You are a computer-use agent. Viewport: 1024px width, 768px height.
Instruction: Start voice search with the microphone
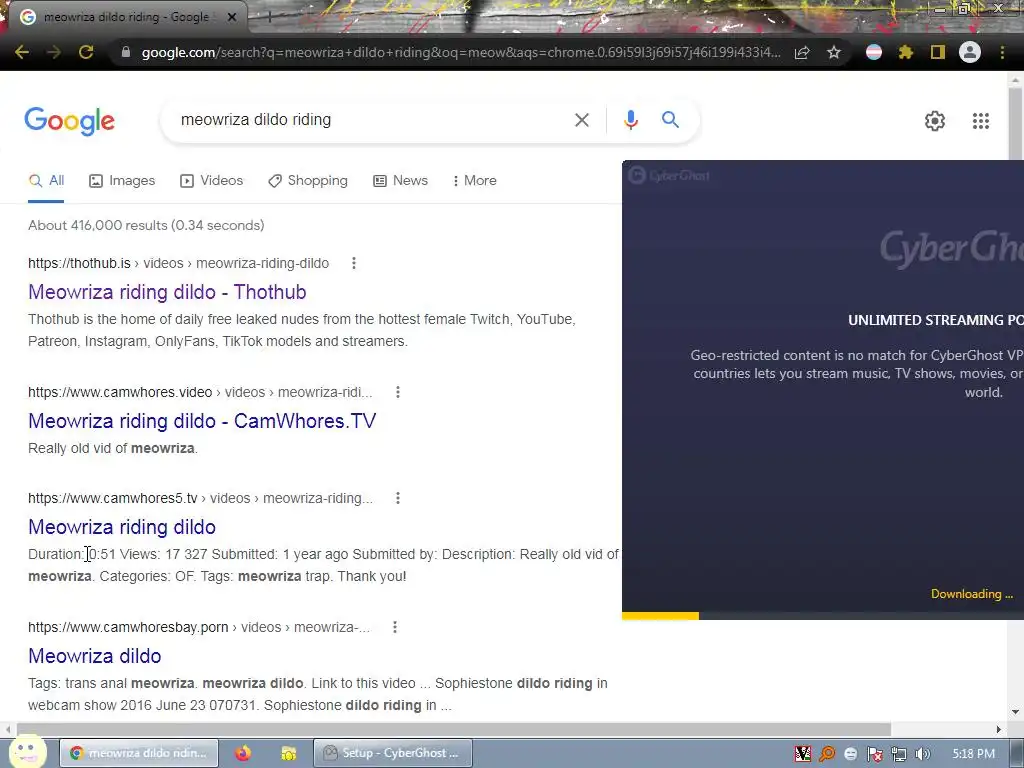pyautogui.click(x=630, y=120)
